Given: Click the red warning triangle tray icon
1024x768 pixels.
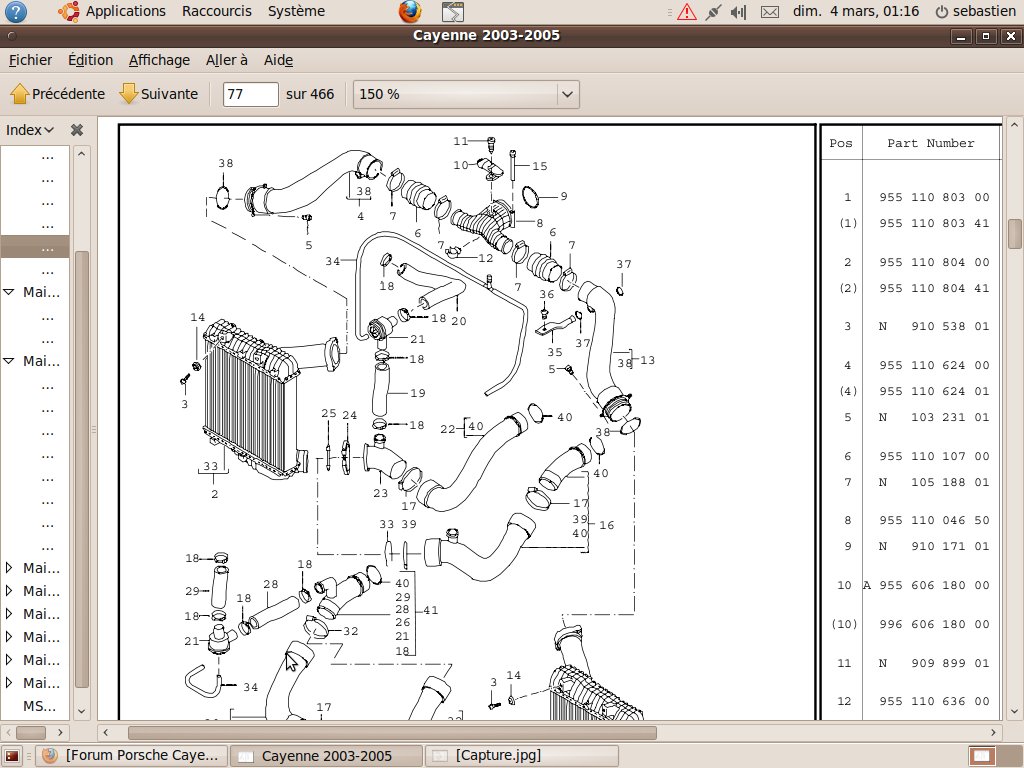Looking at the screenshot, I should (686, 12).
